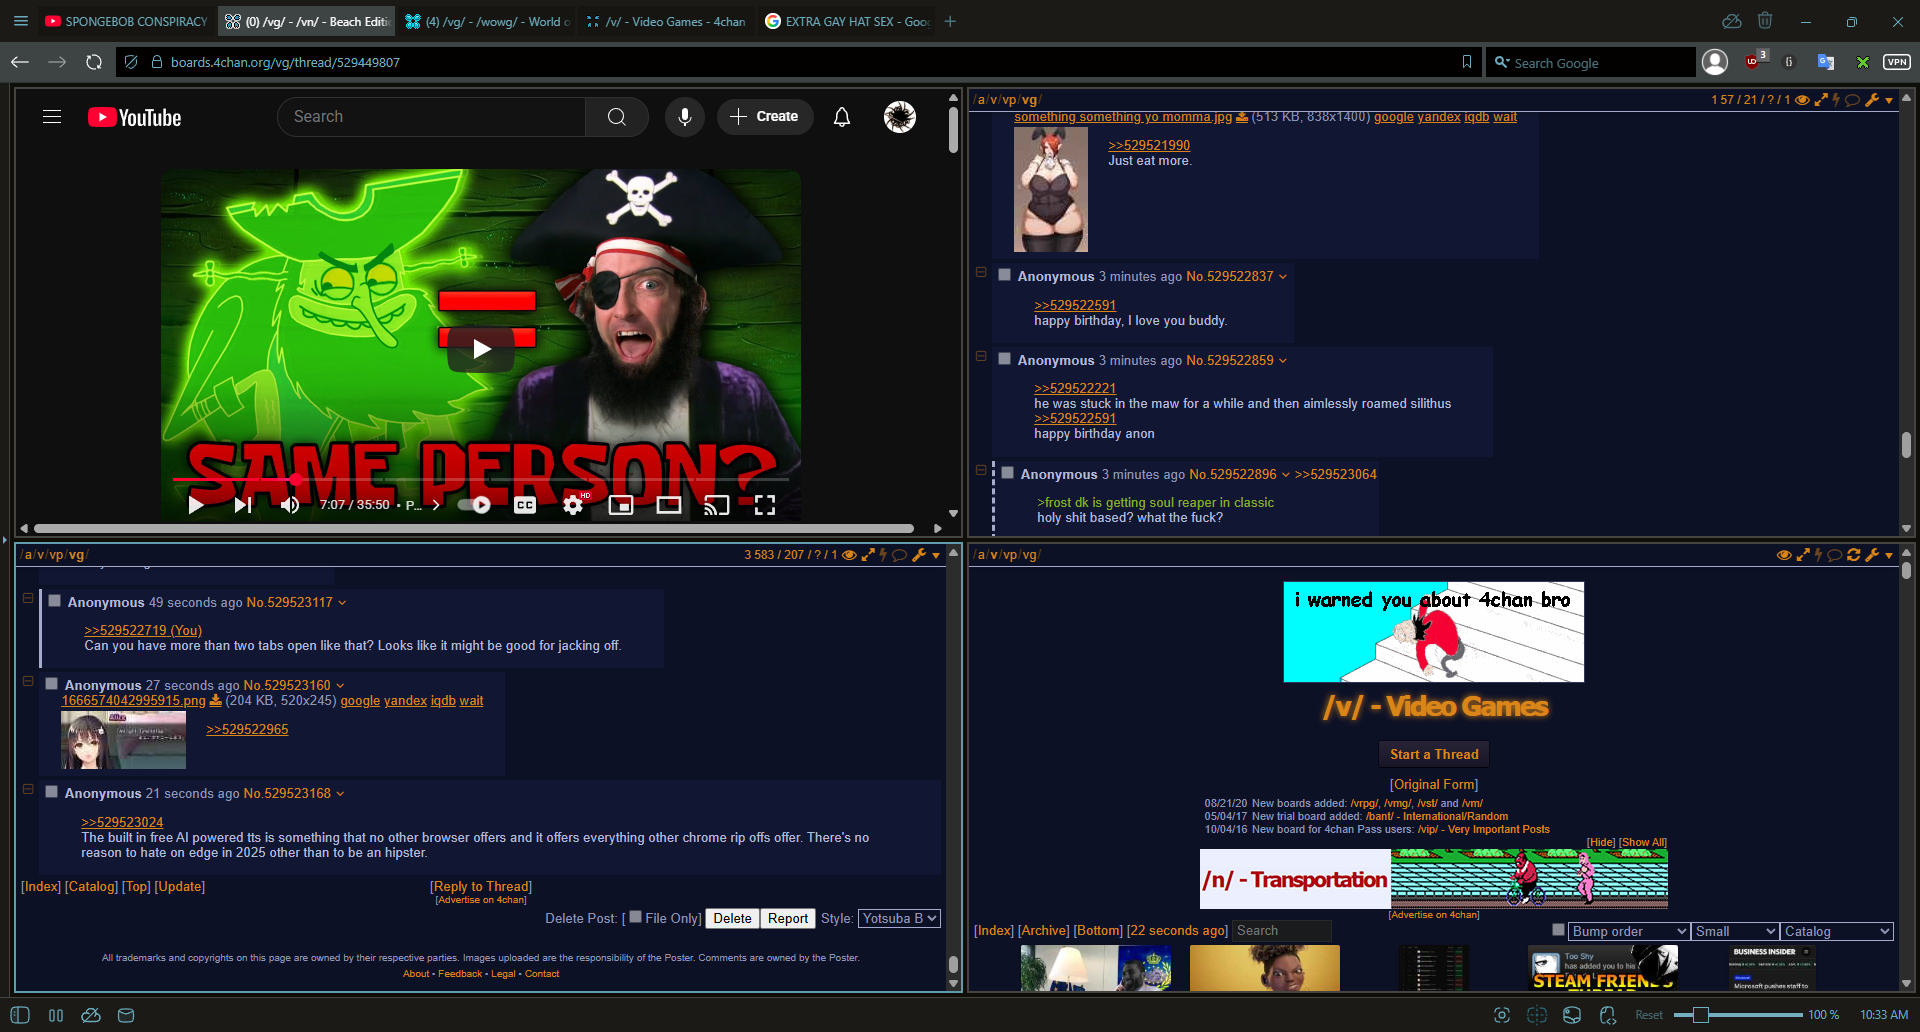1920x1032 pixels.
Task: Open the quote link >>529522965
Action: [x=247, y=729]
